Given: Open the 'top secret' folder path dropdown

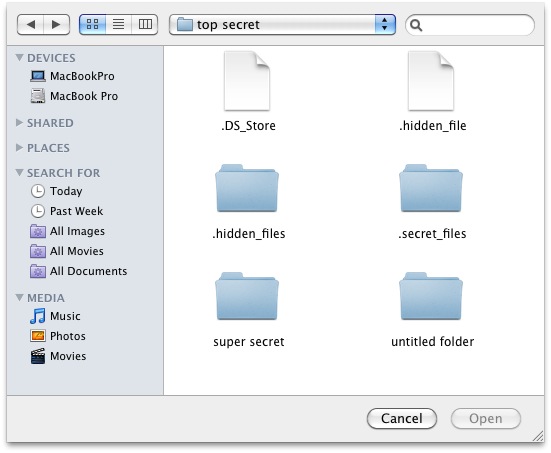Looking at the screenshot, I should (x=282, y=25).
